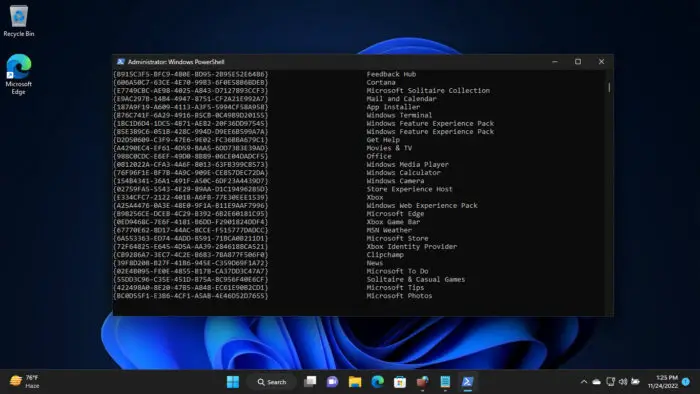The height and width of the screenshot is (394, 700).
Task: Click the 'Xbox' entry below Store Experience Host
Action: pyautogui.click(x=375, y=197)
